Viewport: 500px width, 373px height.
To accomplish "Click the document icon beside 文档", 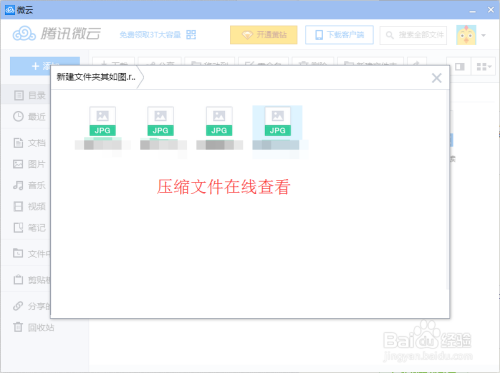I will [x=18, y=143].
